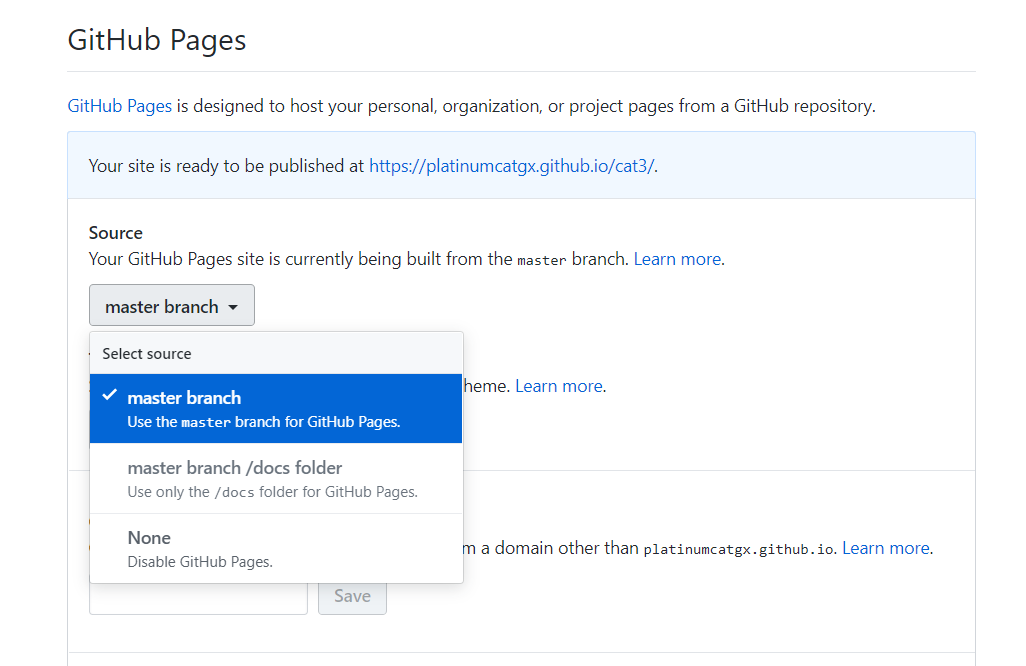1026x666 pixels.
Task: Focus the custom domain input field
Action: (x=198, y=597)
